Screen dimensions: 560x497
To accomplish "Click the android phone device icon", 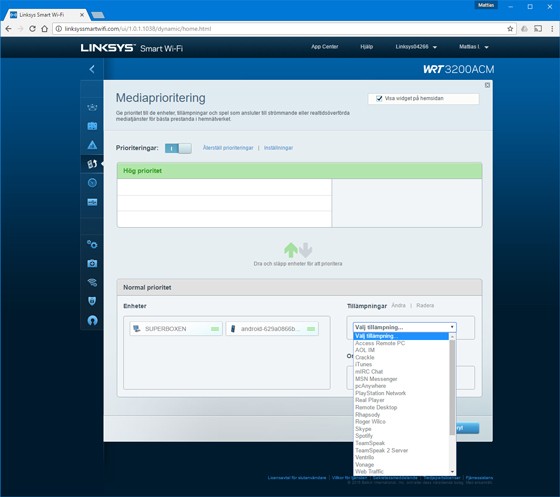I will click(x=233, y=328).
